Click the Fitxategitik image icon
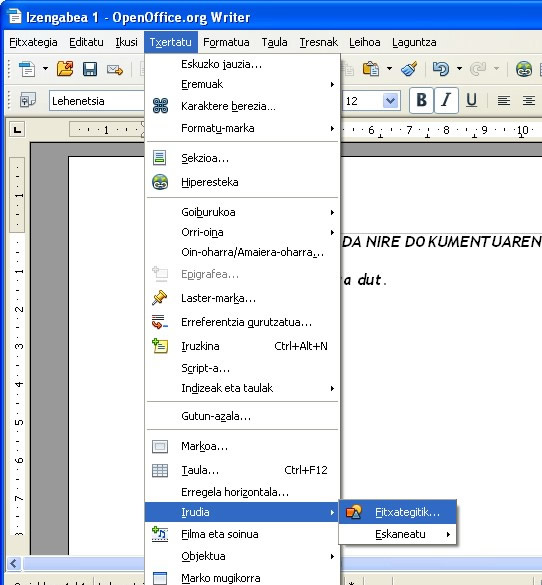This screenshot has height=585, width=542. point(353,512)
